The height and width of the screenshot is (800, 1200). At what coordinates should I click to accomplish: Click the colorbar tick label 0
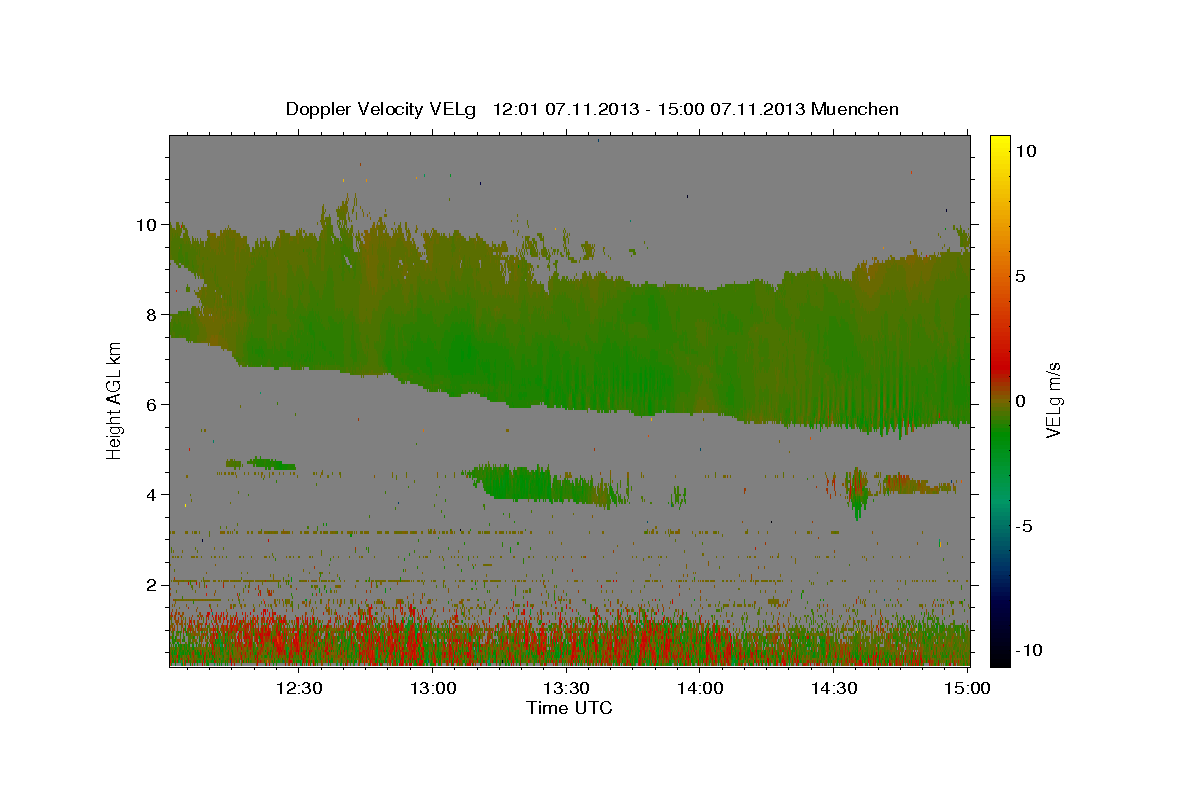pyautogui.click(x=1023, y=401)
